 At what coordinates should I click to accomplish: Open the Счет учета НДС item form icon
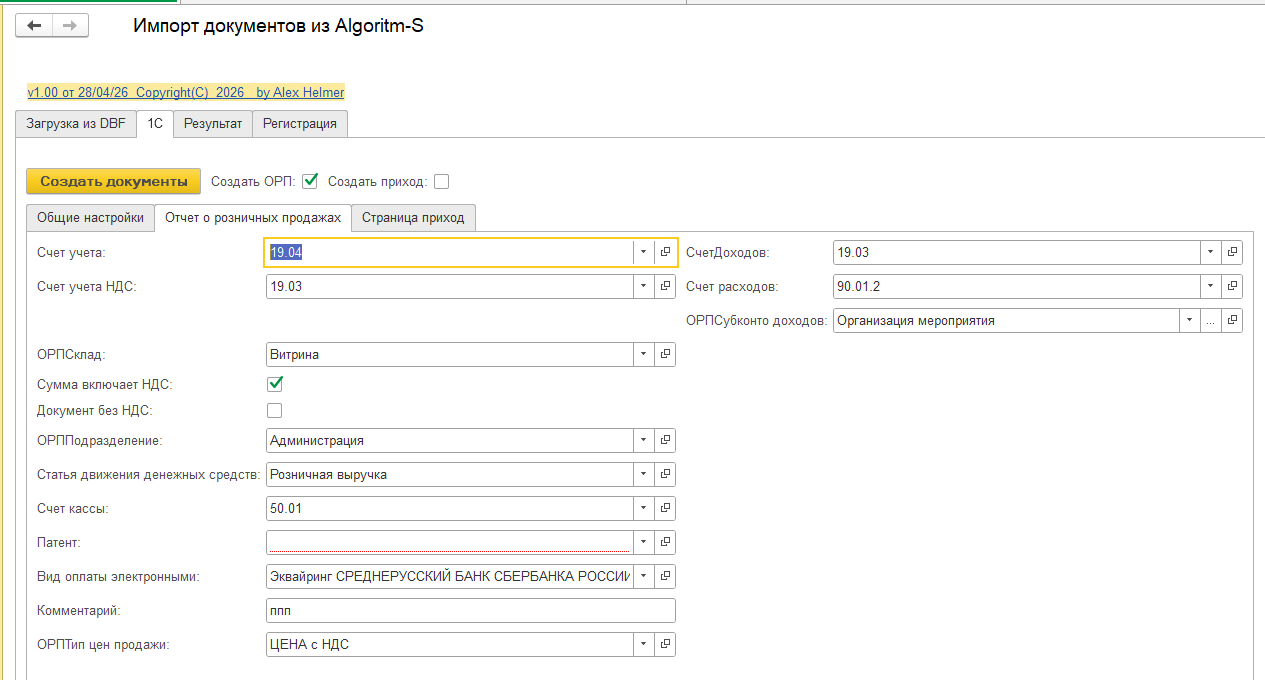coord(665,287)
